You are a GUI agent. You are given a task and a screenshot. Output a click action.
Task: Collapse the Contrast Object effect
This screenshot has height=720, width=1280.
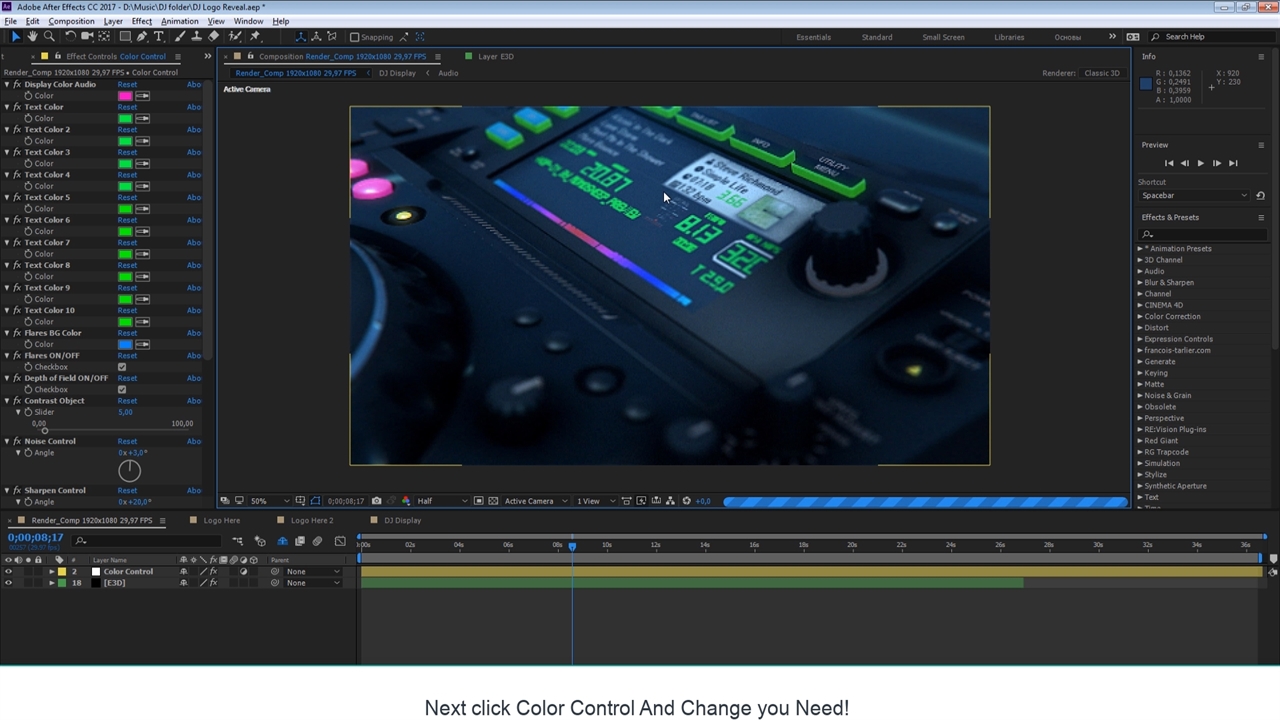7,401
